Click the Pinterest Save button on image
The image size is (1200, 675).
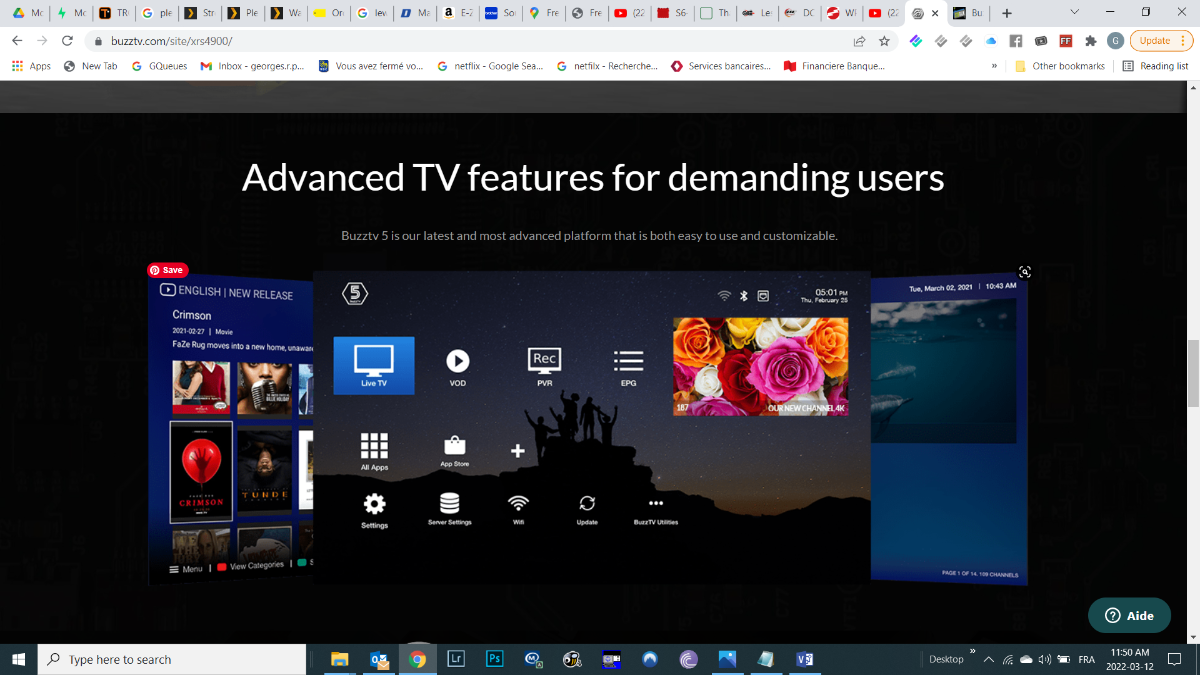(168, 270)
